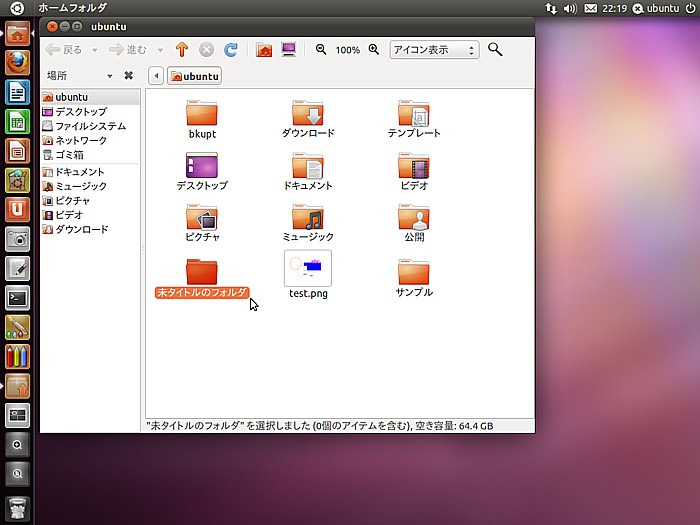Launch LibreOffice Calc from launcher
This screenshot has width=700, height=525.
17,121
